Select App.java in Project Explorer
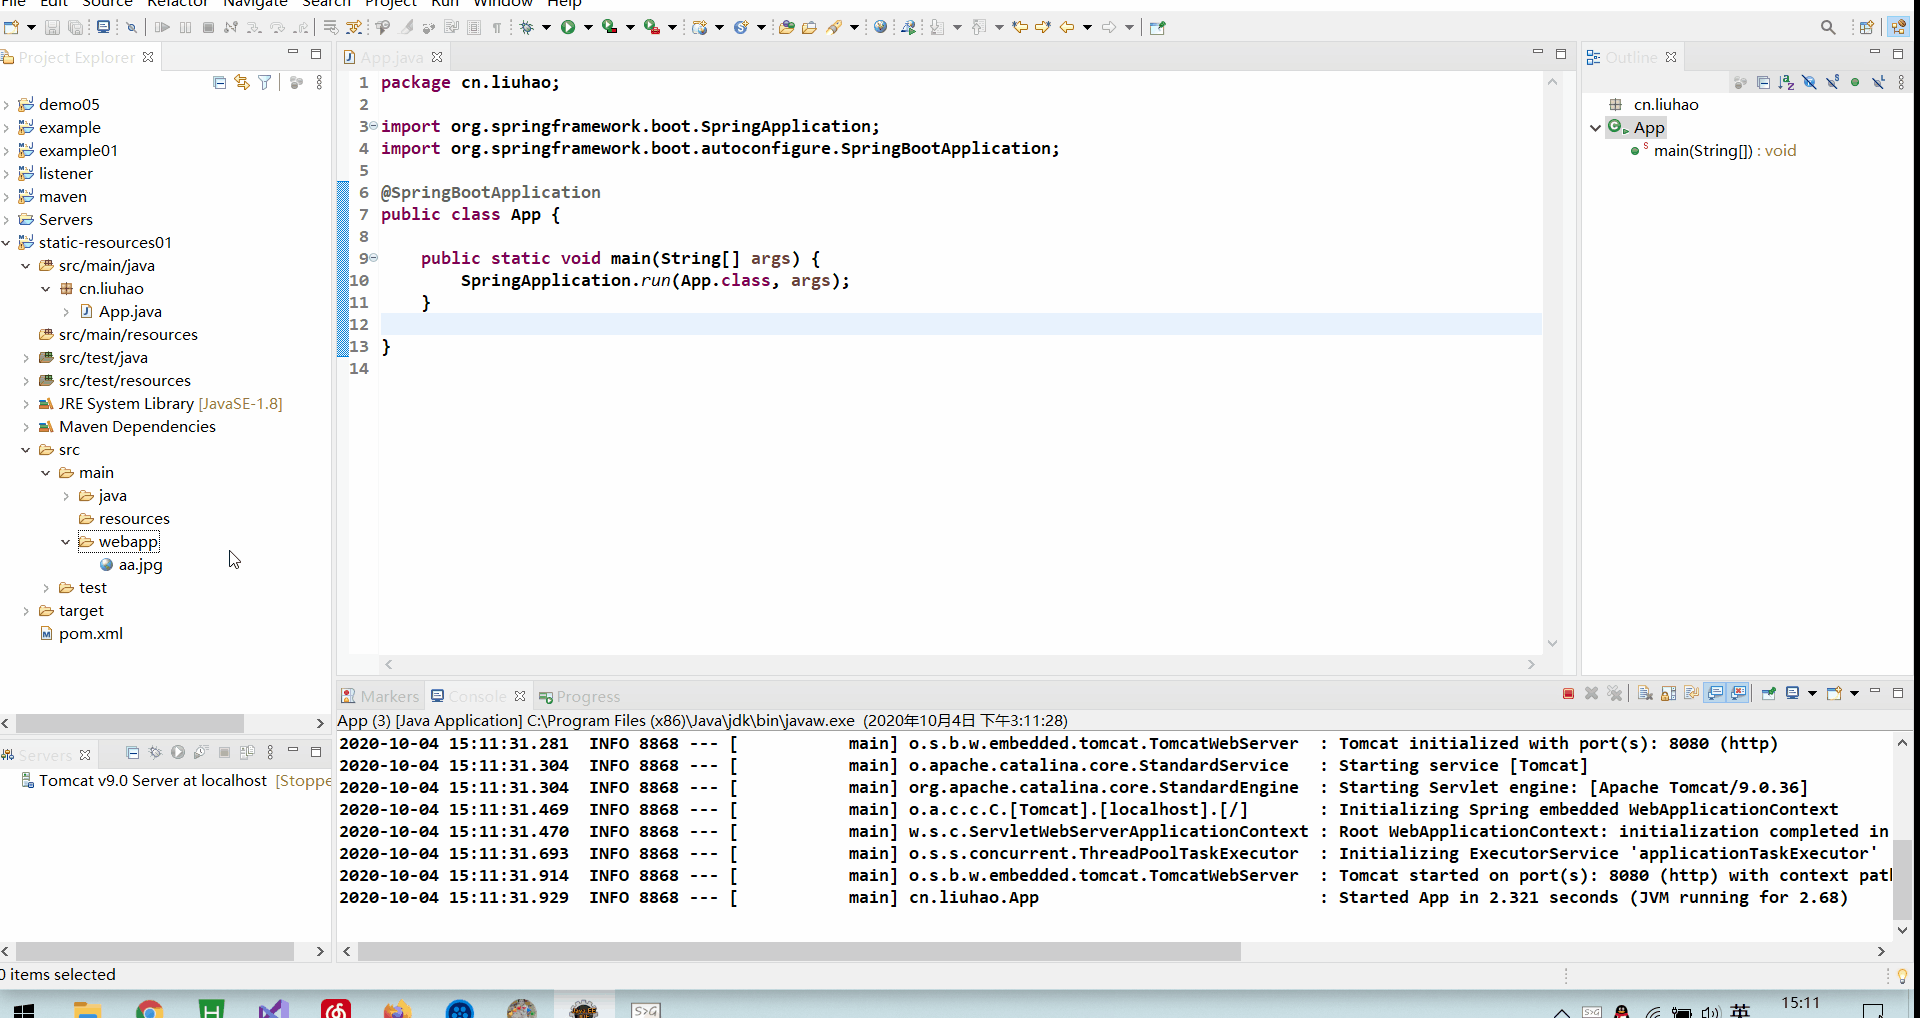Screen dimensions: 1920x1018 (x=130, y=312)
